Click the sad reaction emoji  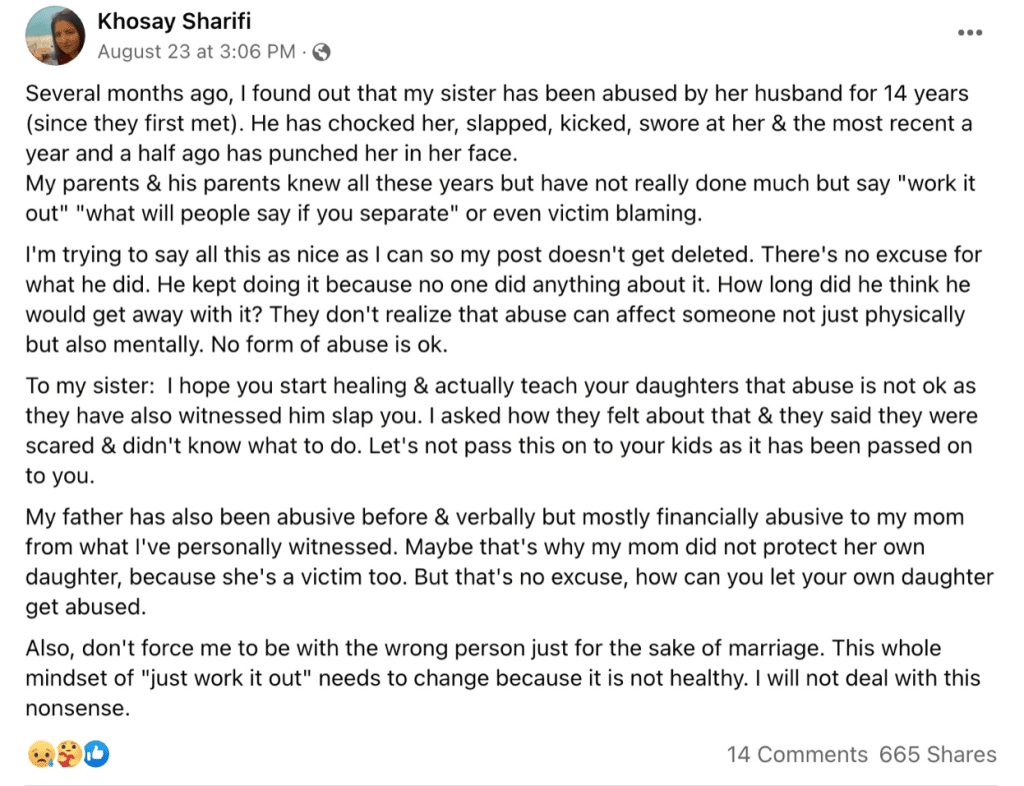tap(40, 753)
